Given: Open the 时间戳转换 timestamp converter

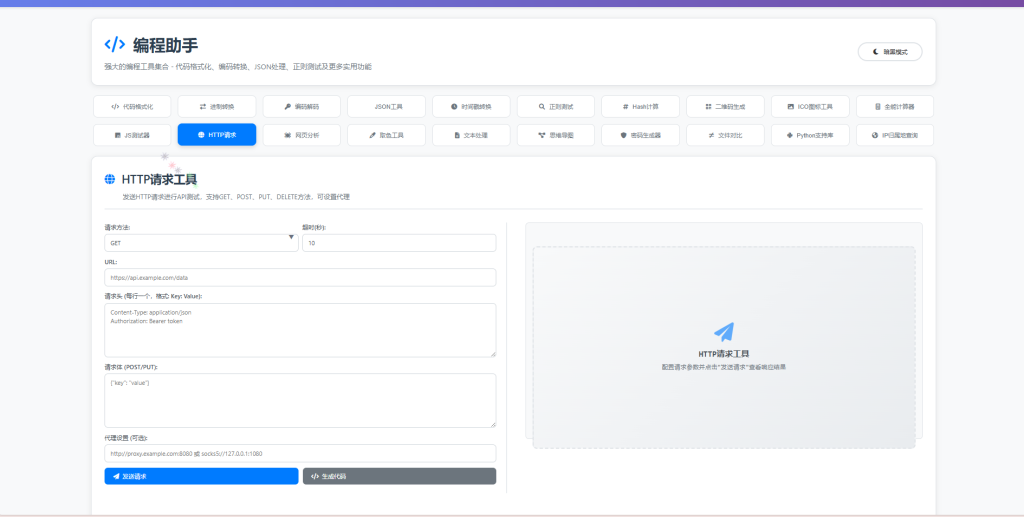Looking at the screenshot, I should tap(471, 106).
